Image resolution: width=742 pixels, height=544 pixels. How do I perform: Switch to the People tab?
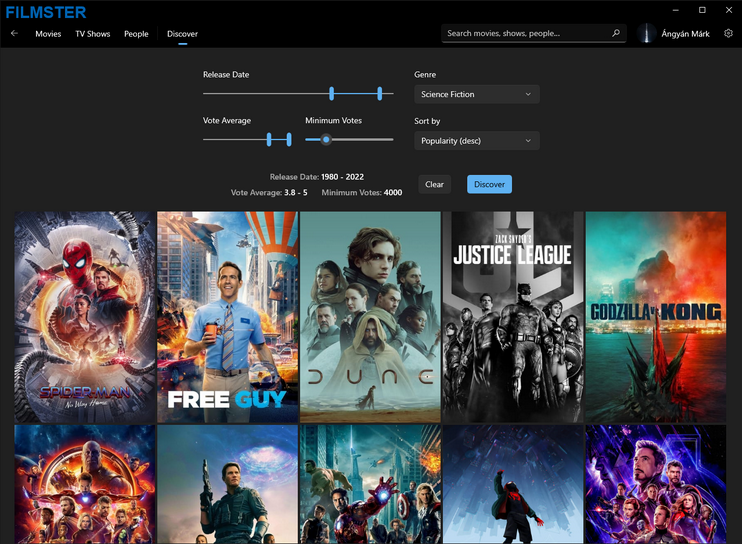click(x=136, y=34)
